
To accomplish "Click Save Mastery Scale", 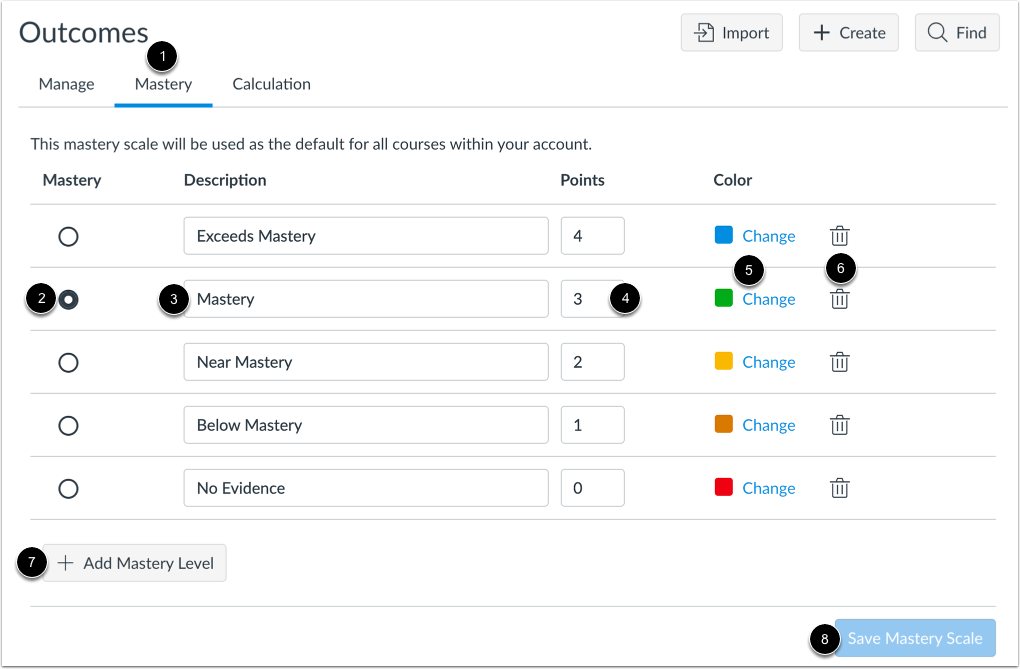I will click(914, 637).
